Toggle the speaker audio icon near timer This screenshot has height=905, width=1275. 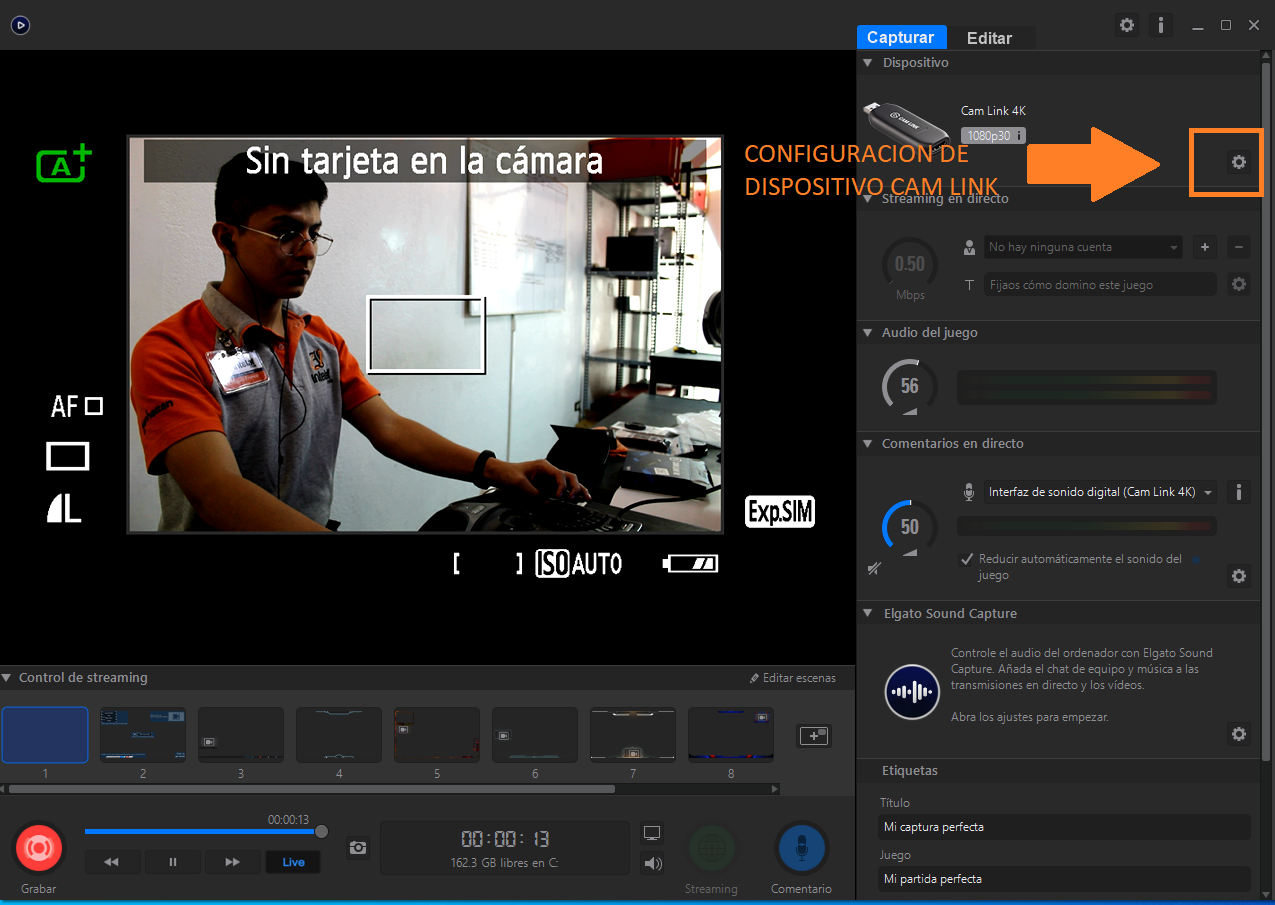[x=652, y=863]
